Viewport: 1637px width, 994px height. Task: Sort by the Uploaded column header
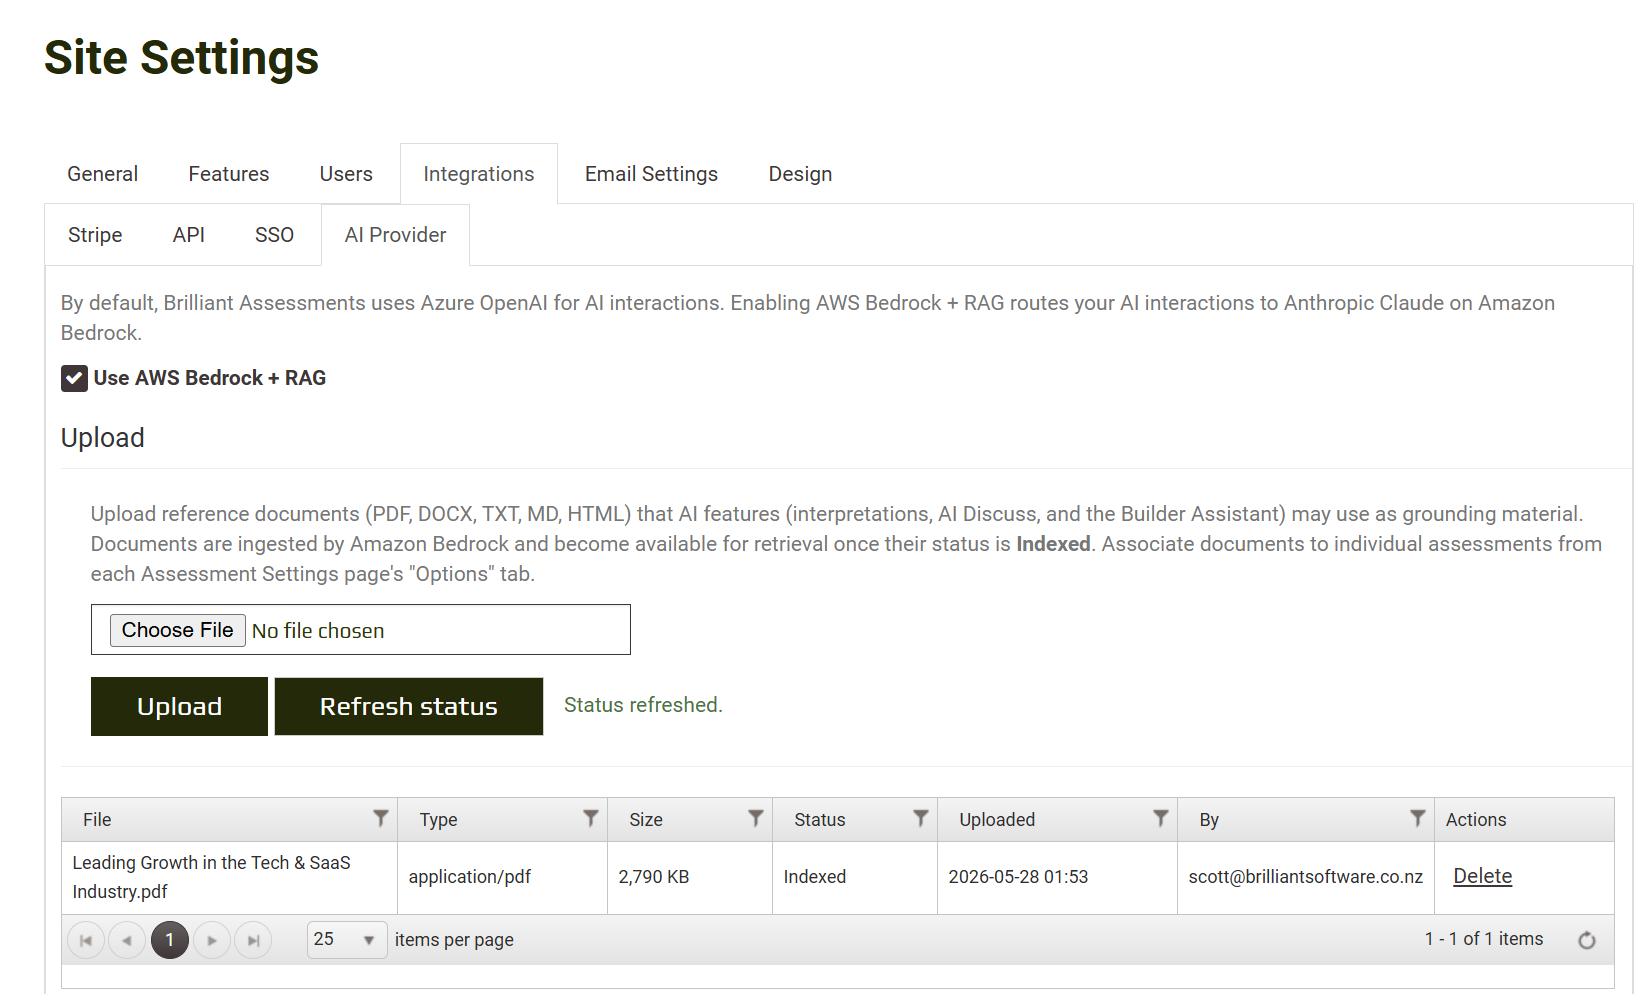997,819
